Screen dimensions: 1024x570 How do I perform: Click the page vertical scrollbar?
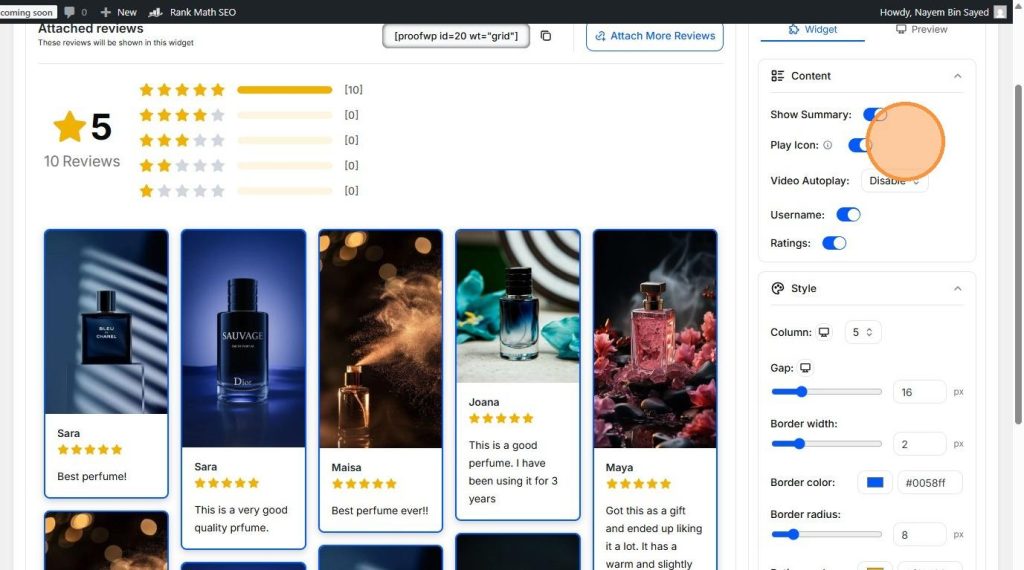click(1017, 255)
